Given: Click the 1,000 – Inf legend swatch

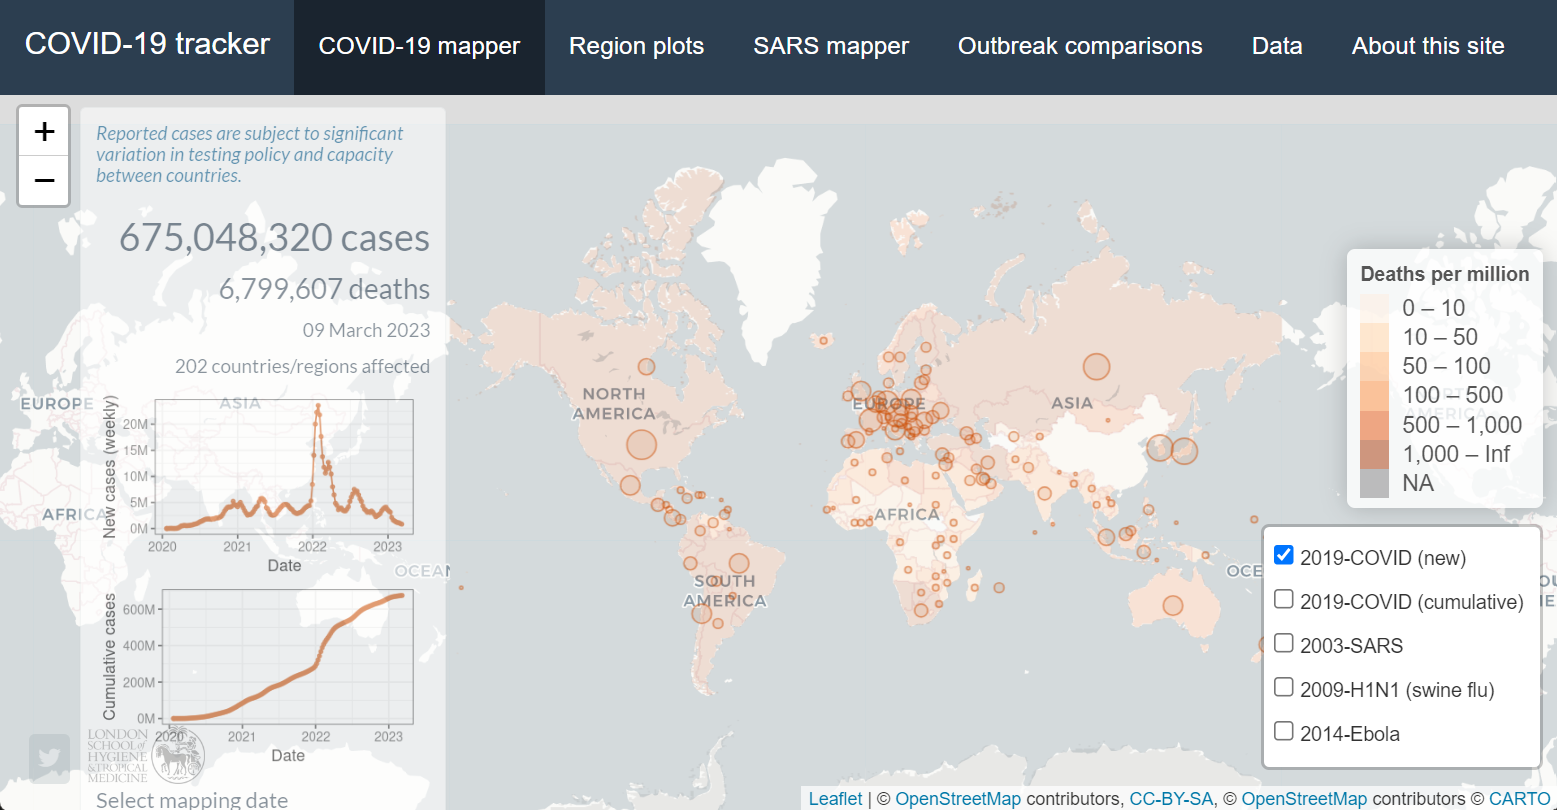Looking at the screenshot, I should pyautogui.click(x=1374, y=454).
